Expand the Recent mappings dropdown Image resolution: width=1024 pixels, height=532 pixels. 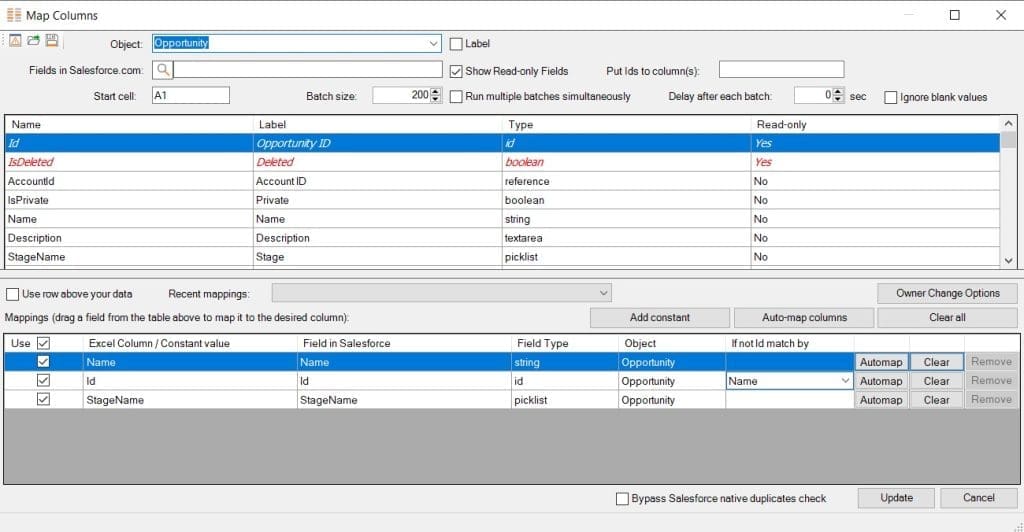pos(603,293)
